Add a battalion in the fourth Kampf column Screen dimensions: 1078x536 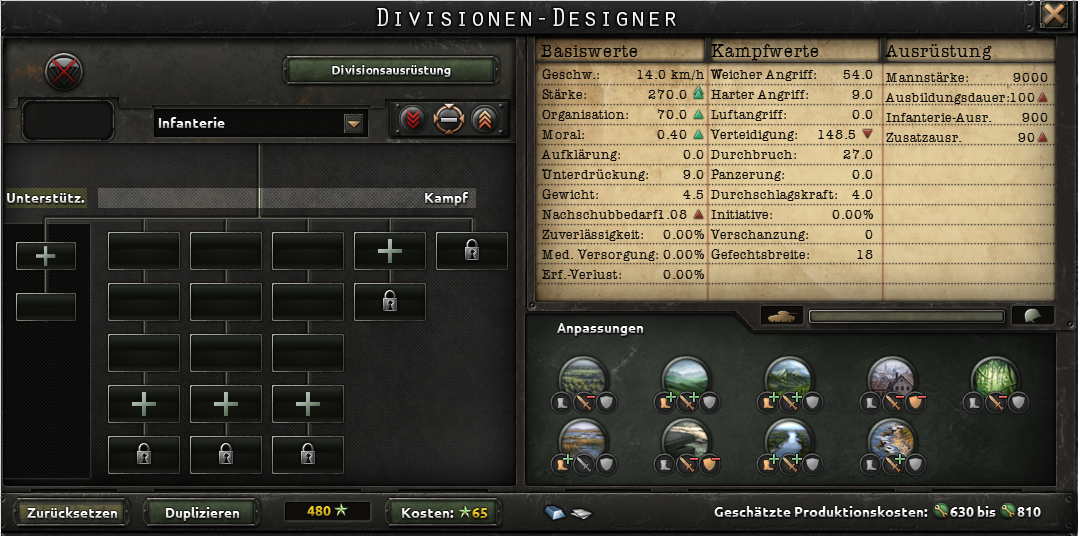[x=390, y=251]
